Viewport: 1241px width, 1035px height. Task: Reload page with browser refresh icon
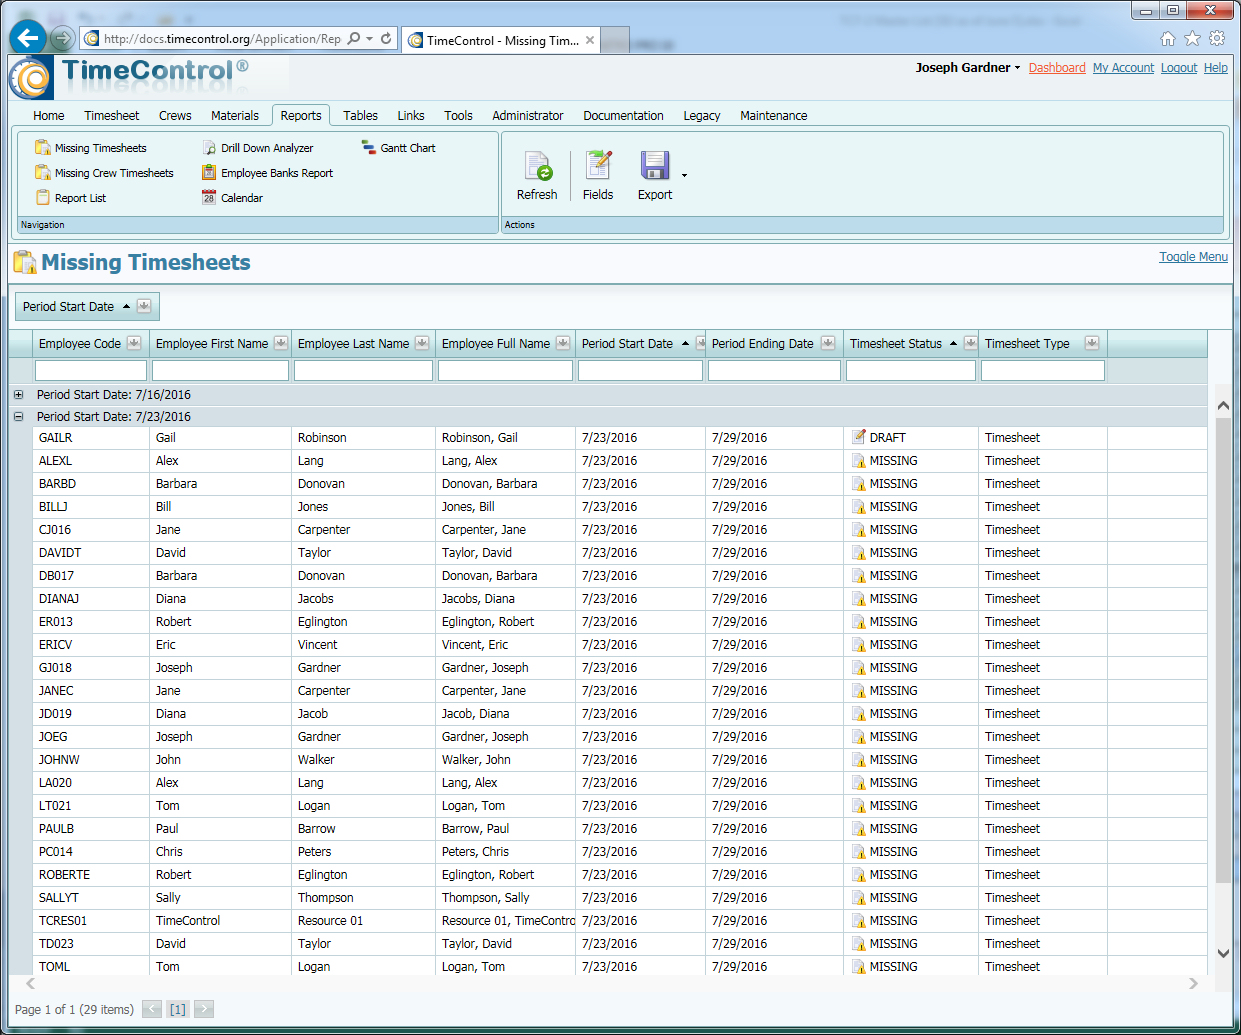click(386, 39)
